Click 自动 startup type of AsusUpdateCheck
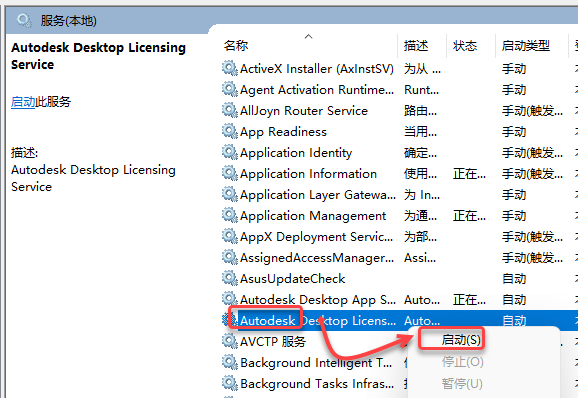 coord(514,279)
